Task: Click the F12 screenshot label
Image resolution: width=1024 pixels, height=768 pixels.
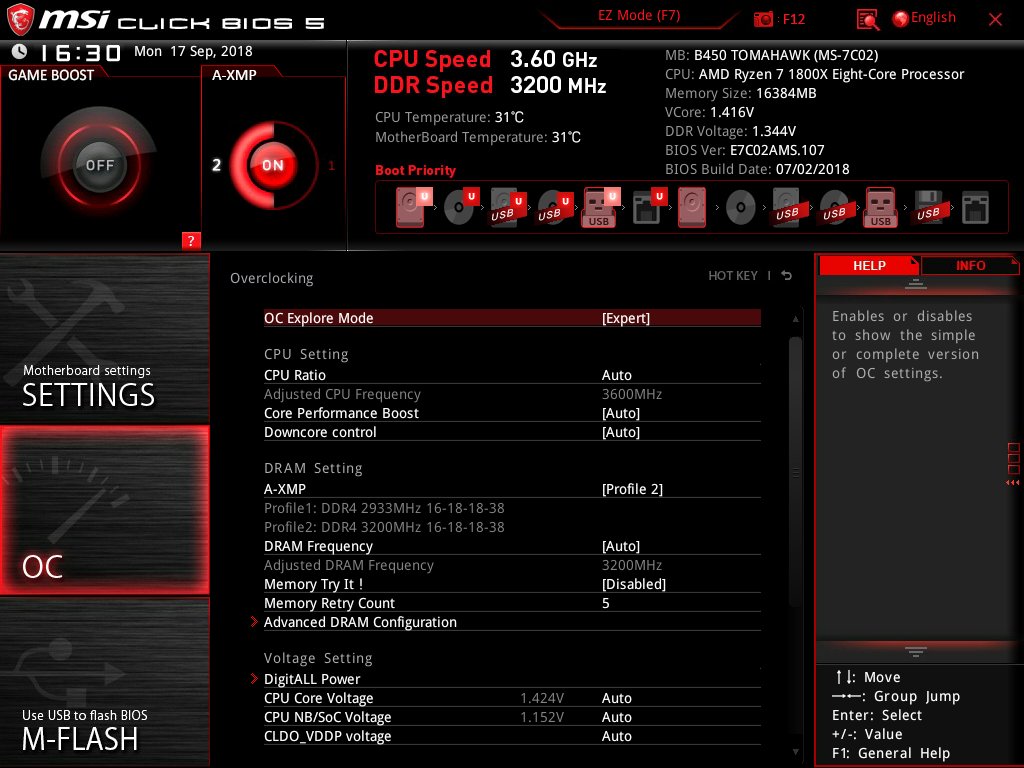Action: pos(793,19)
